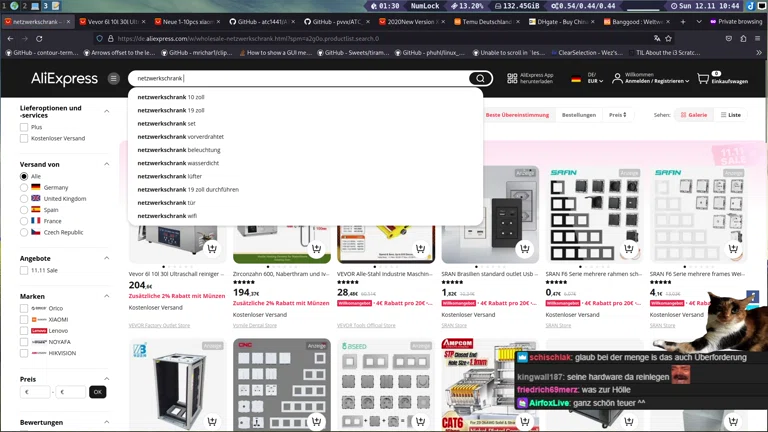This screenshot has width=768, height=432.
Task: Collapse the Marken filter section
Action: 107,296
